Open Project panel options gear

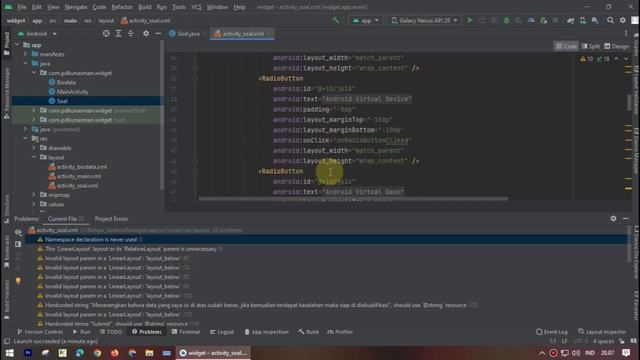coord(146,33)
